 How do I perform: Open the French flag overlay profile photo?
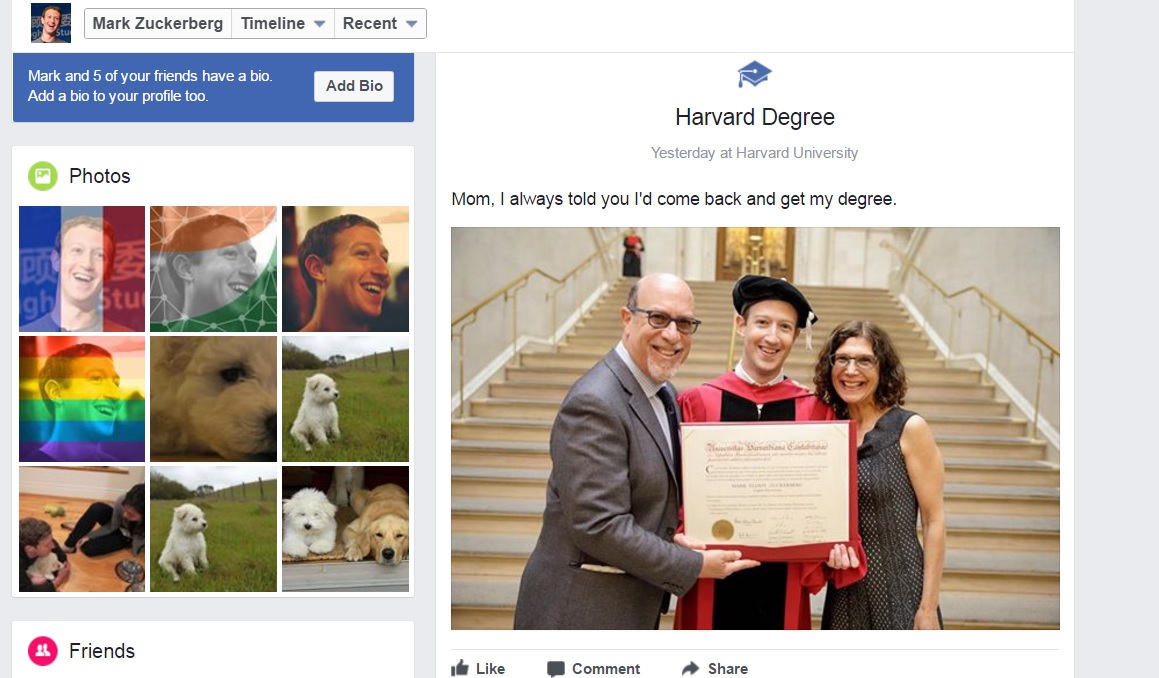tap(82, 268)
